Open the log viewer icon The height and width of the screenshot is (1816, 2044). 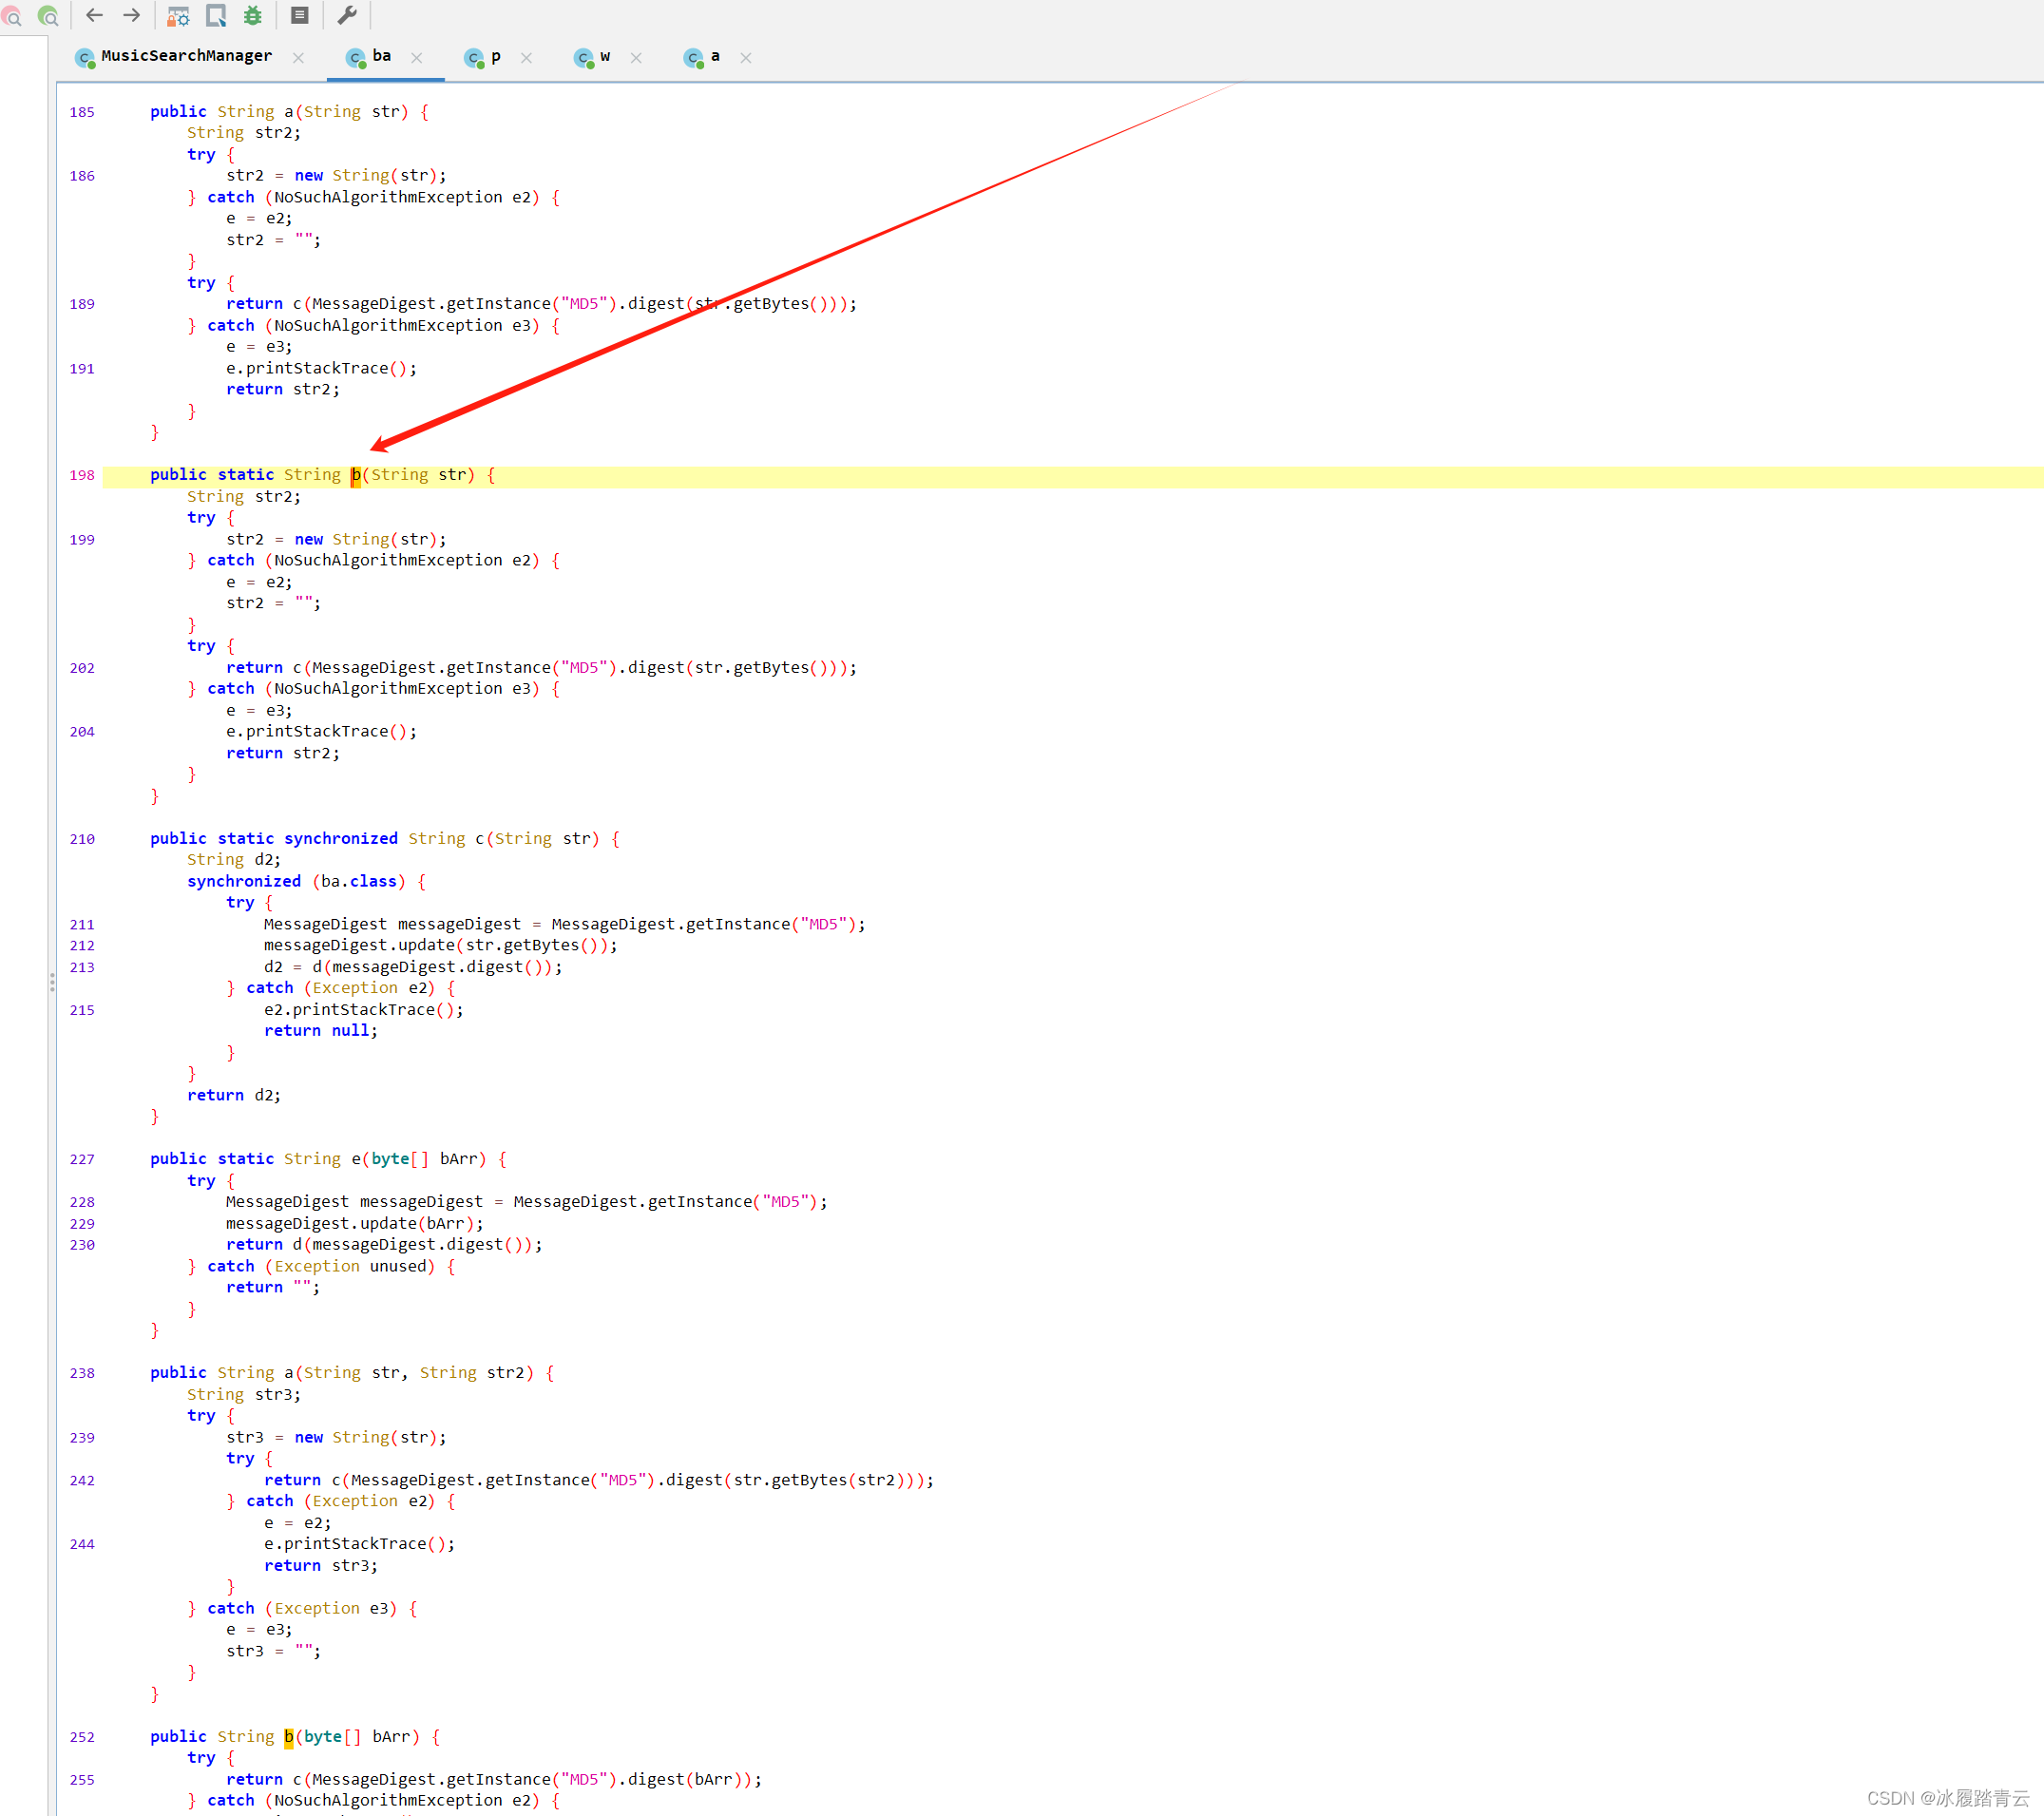pyautogui.click(x=299, y=15)
